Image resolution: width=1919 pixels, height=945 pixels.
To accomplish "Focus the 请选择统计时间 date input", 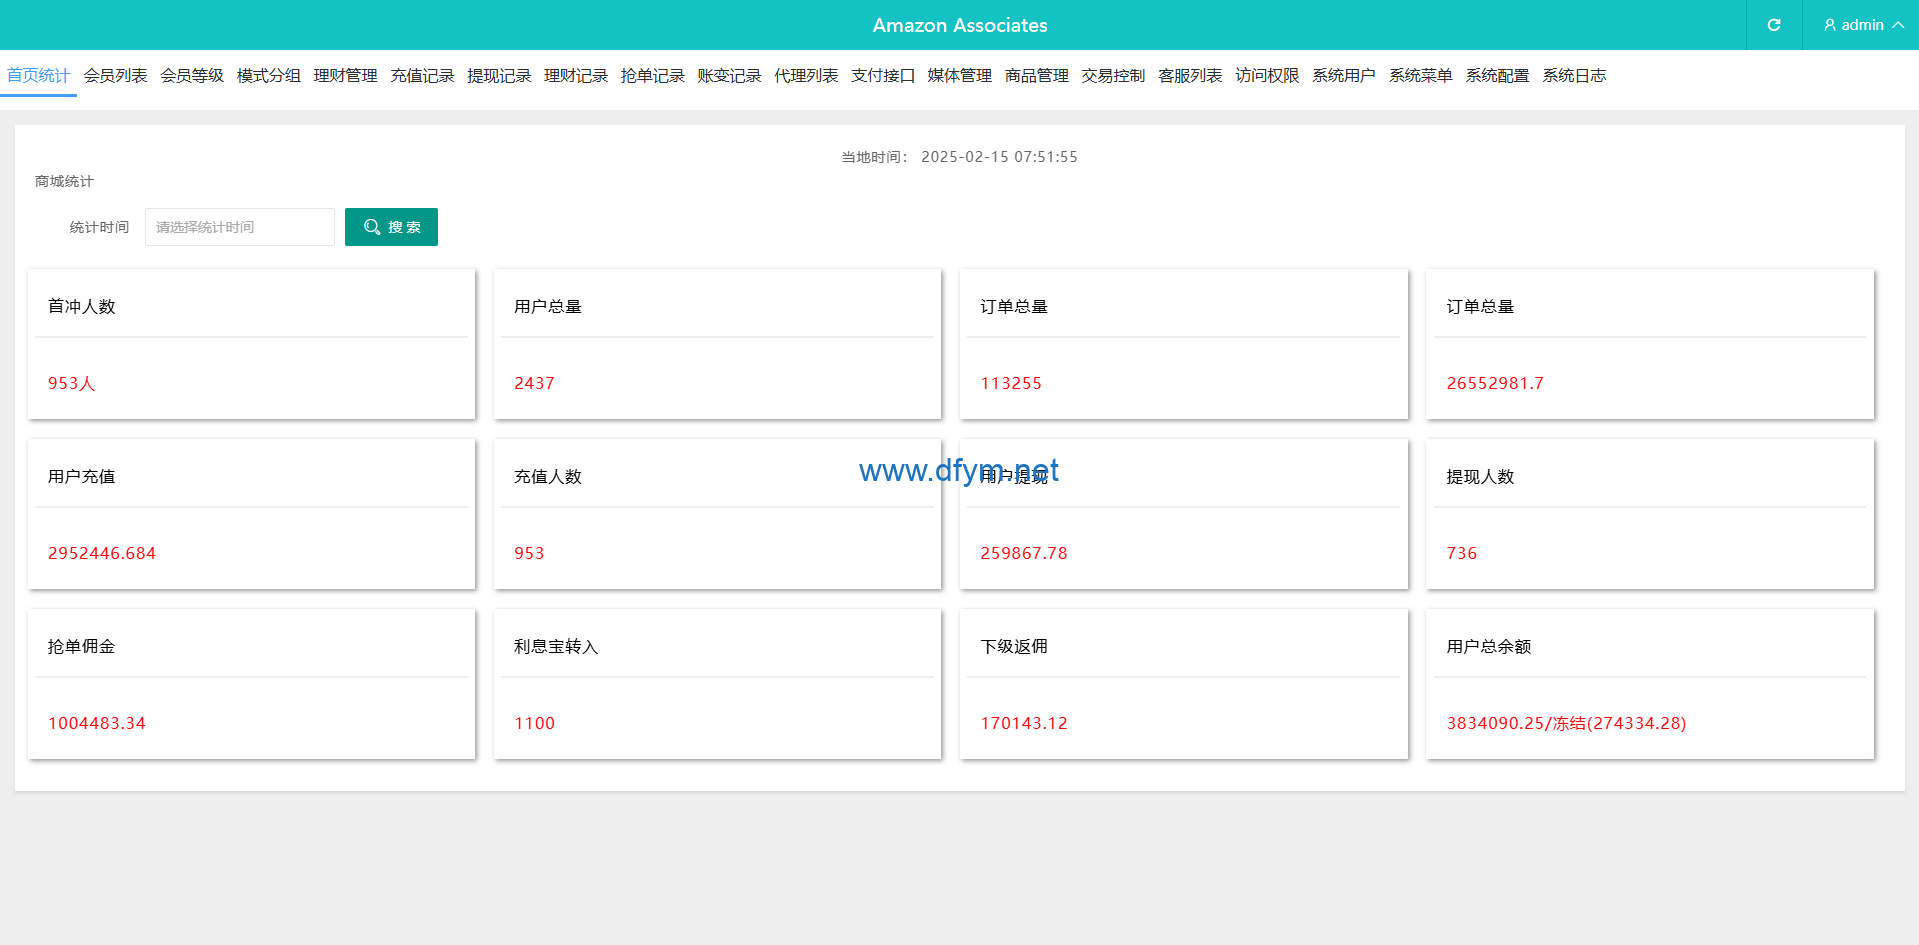I will click(x=240, y=227).
